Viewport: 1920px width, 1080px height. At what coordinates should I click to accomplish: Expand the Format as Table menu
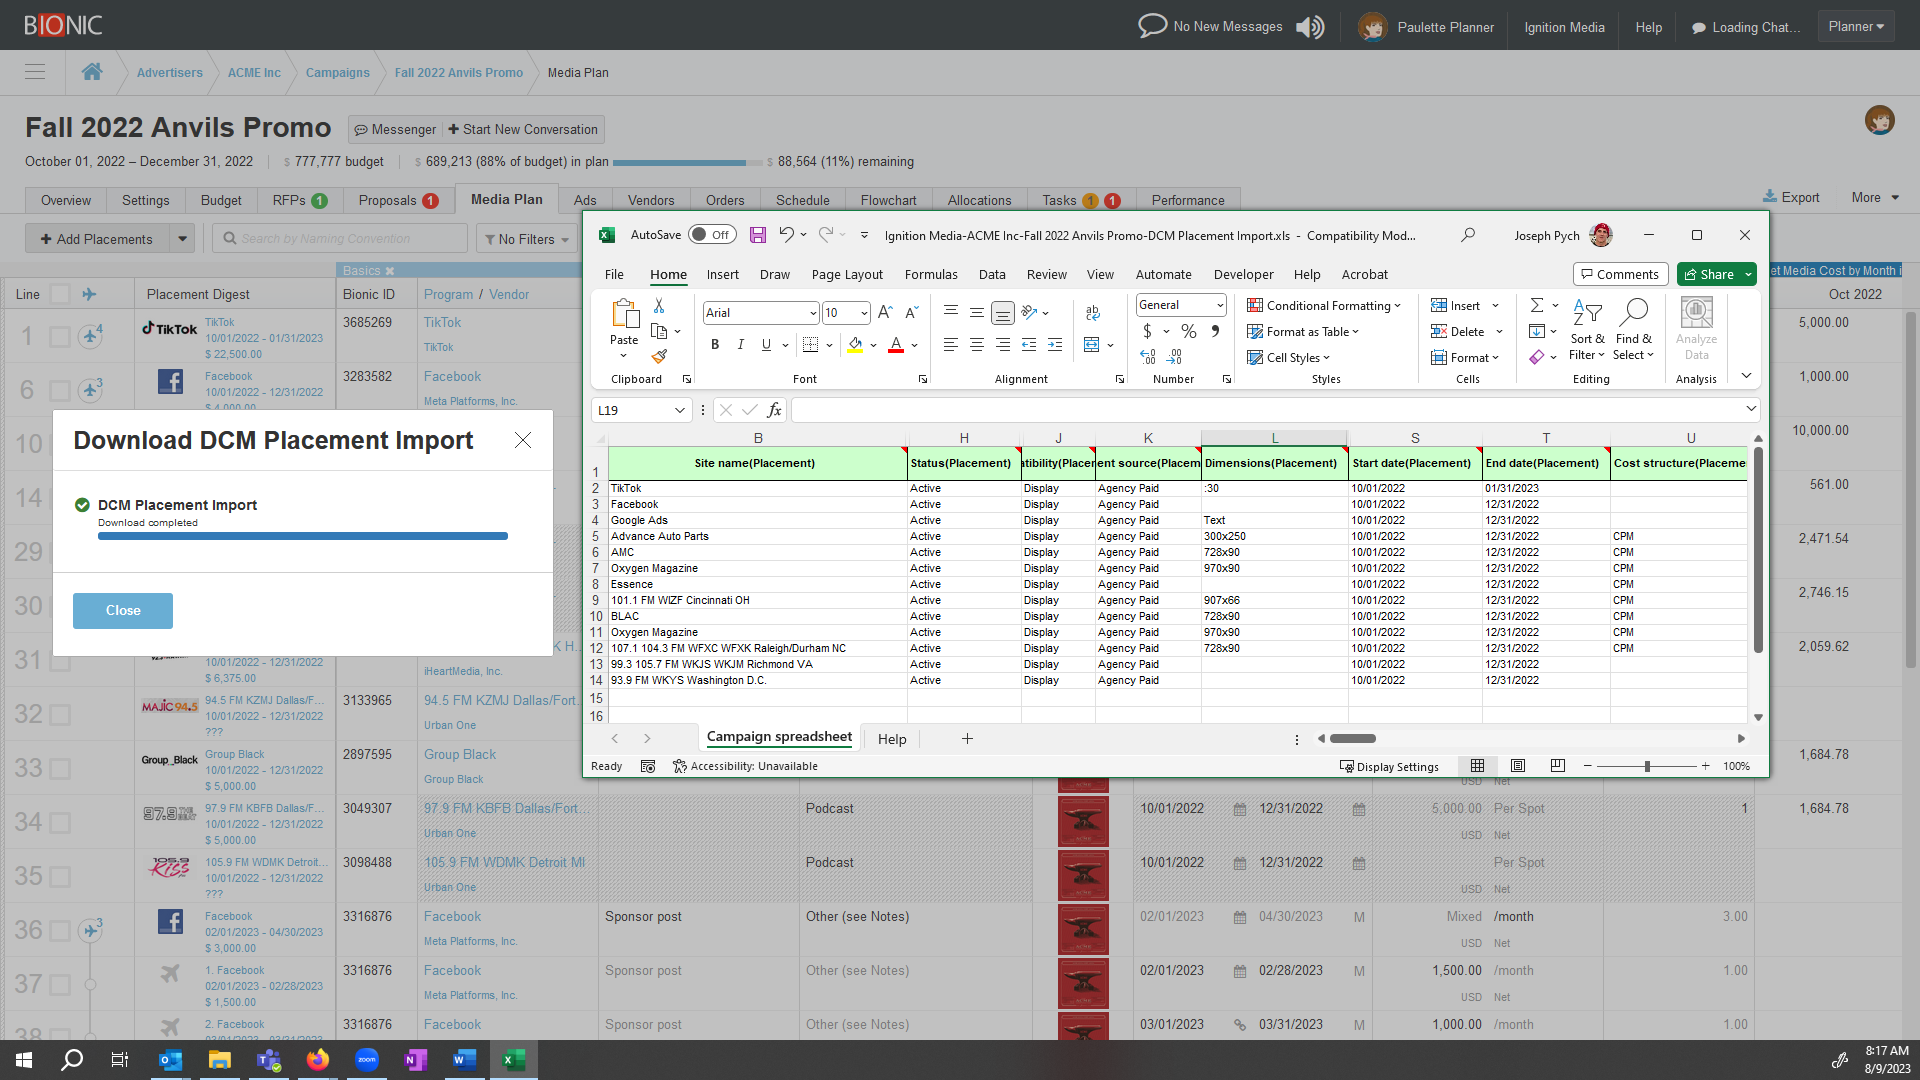1303,332
